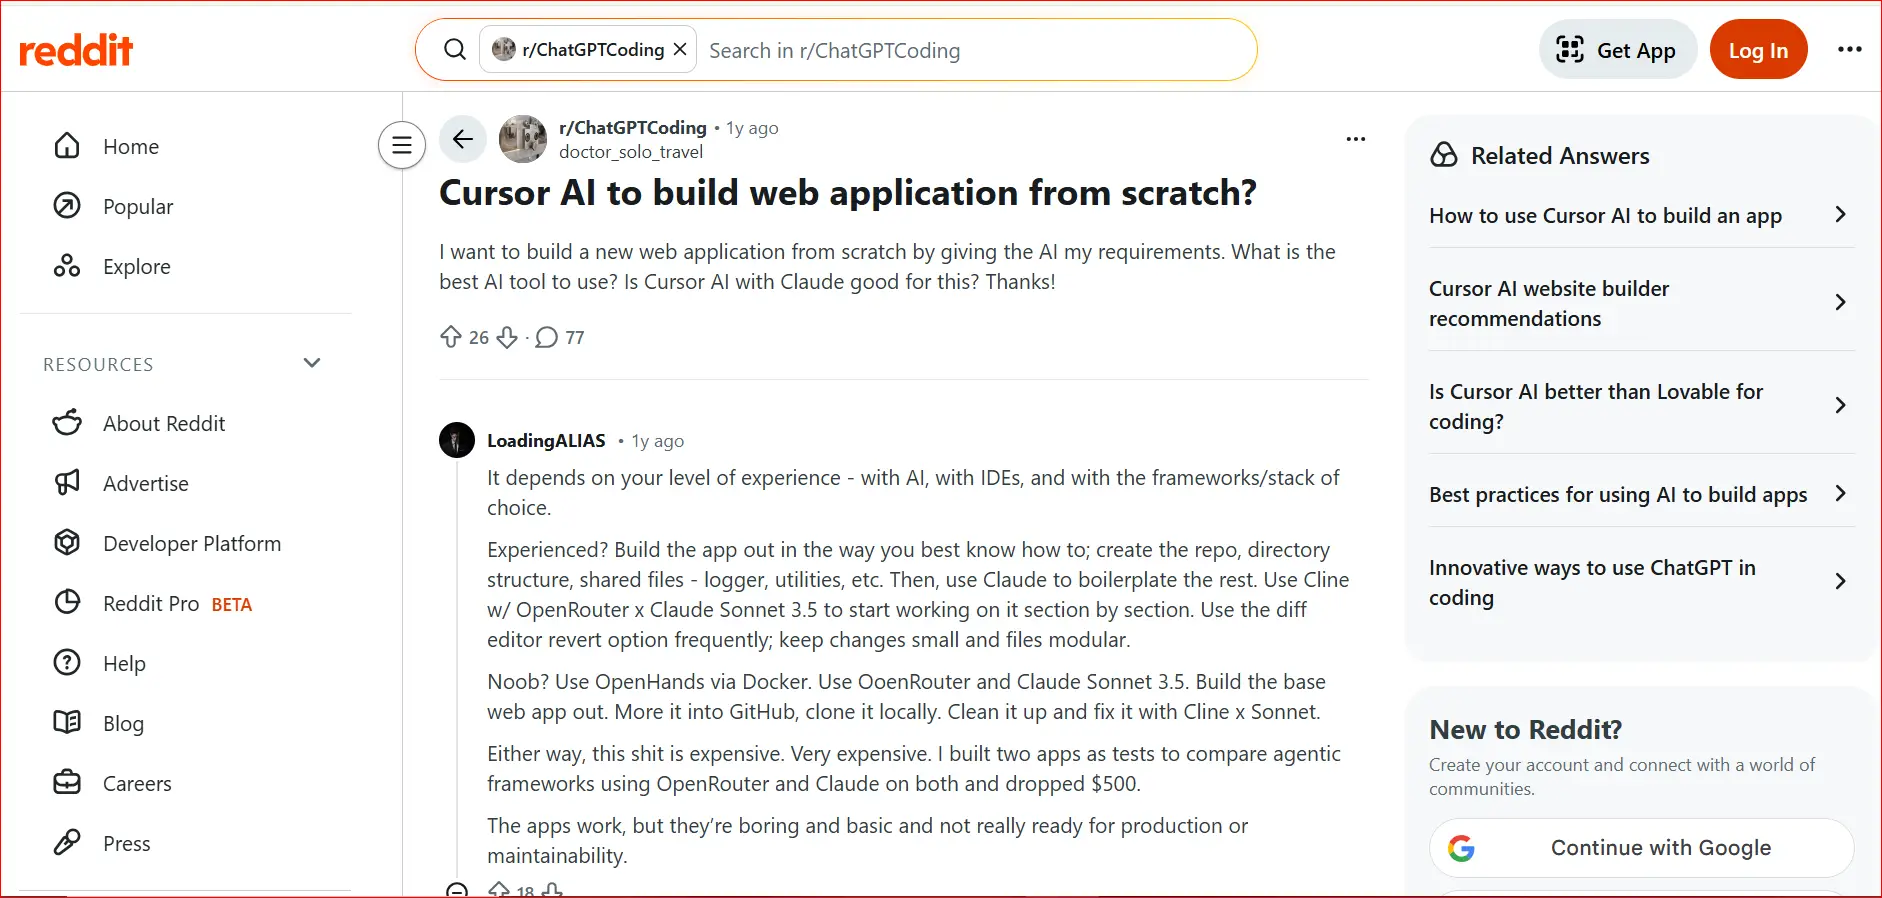
Task: Click inside the search input field
Action: click(x=950, y=49)
